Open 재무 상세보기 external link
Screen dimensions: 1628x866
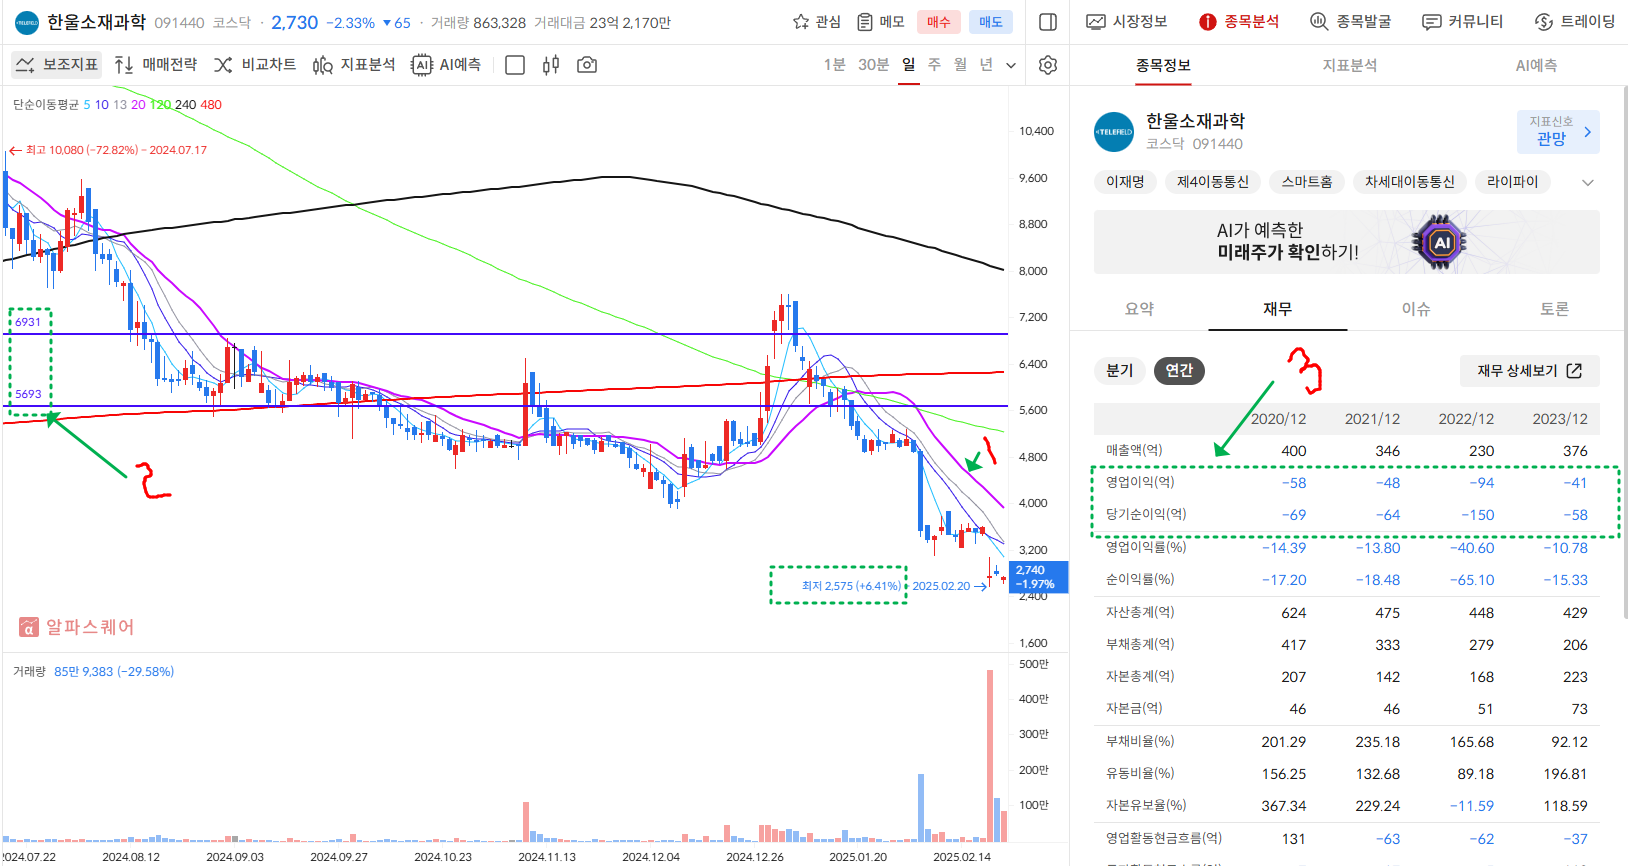(x=1530, y=371)
